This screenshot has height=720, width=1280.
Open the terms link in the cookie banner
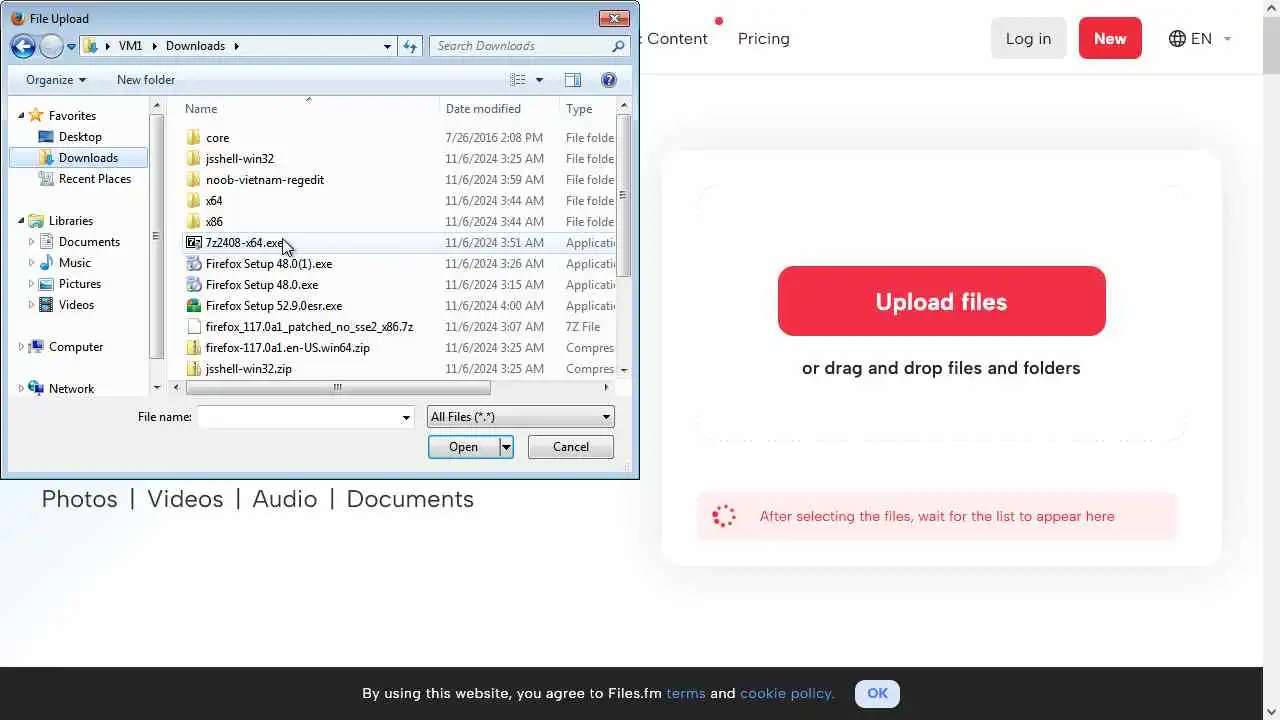click(686, 693)
